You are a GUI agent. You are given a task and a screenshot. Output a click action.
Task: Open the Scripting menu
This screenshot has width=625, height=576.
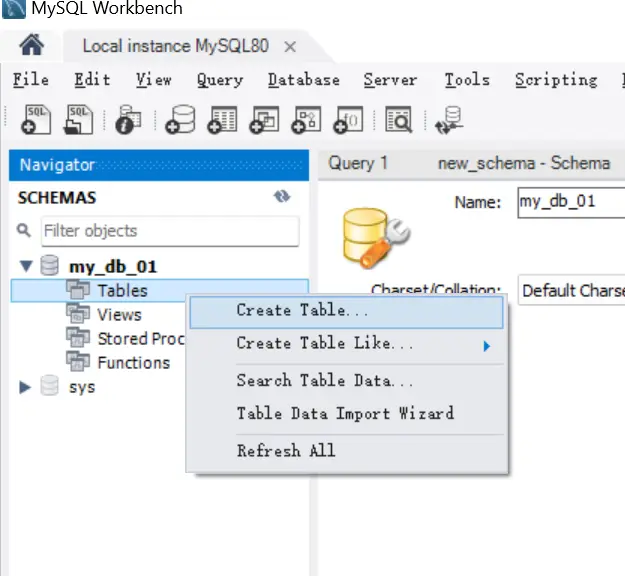point(556,80)
